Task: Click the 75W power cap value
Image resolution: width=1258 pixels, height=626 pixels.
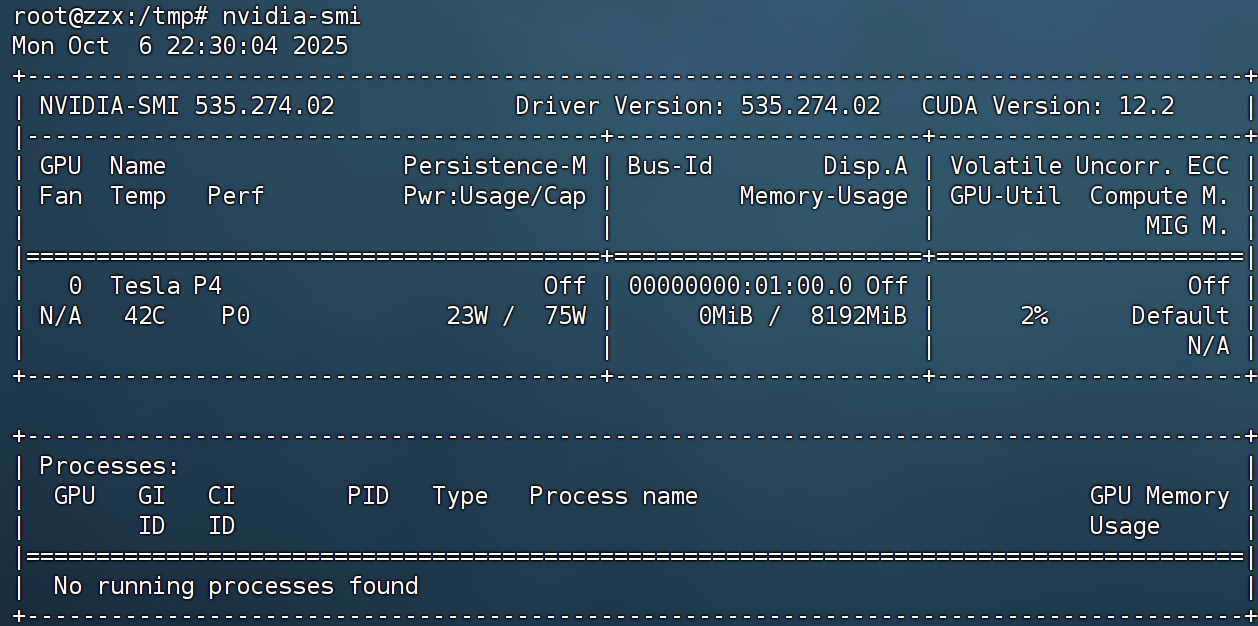Action: (x=564, y=316)
